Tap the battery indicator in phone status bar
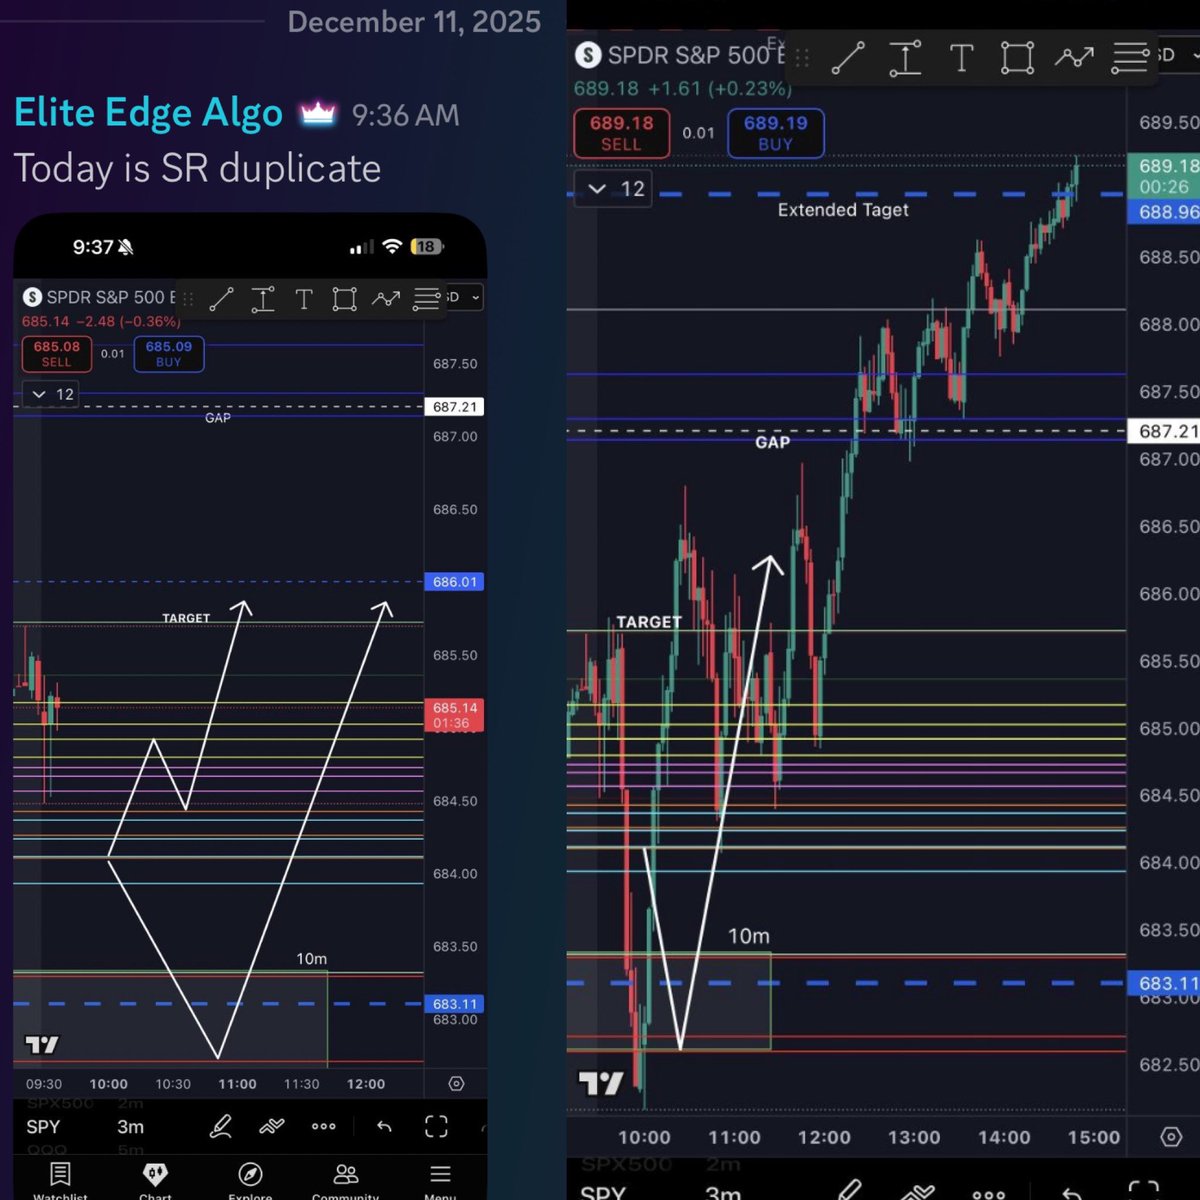This screenshot has height=1200, width=1200. pyautogui.click(x=427, y=246)
